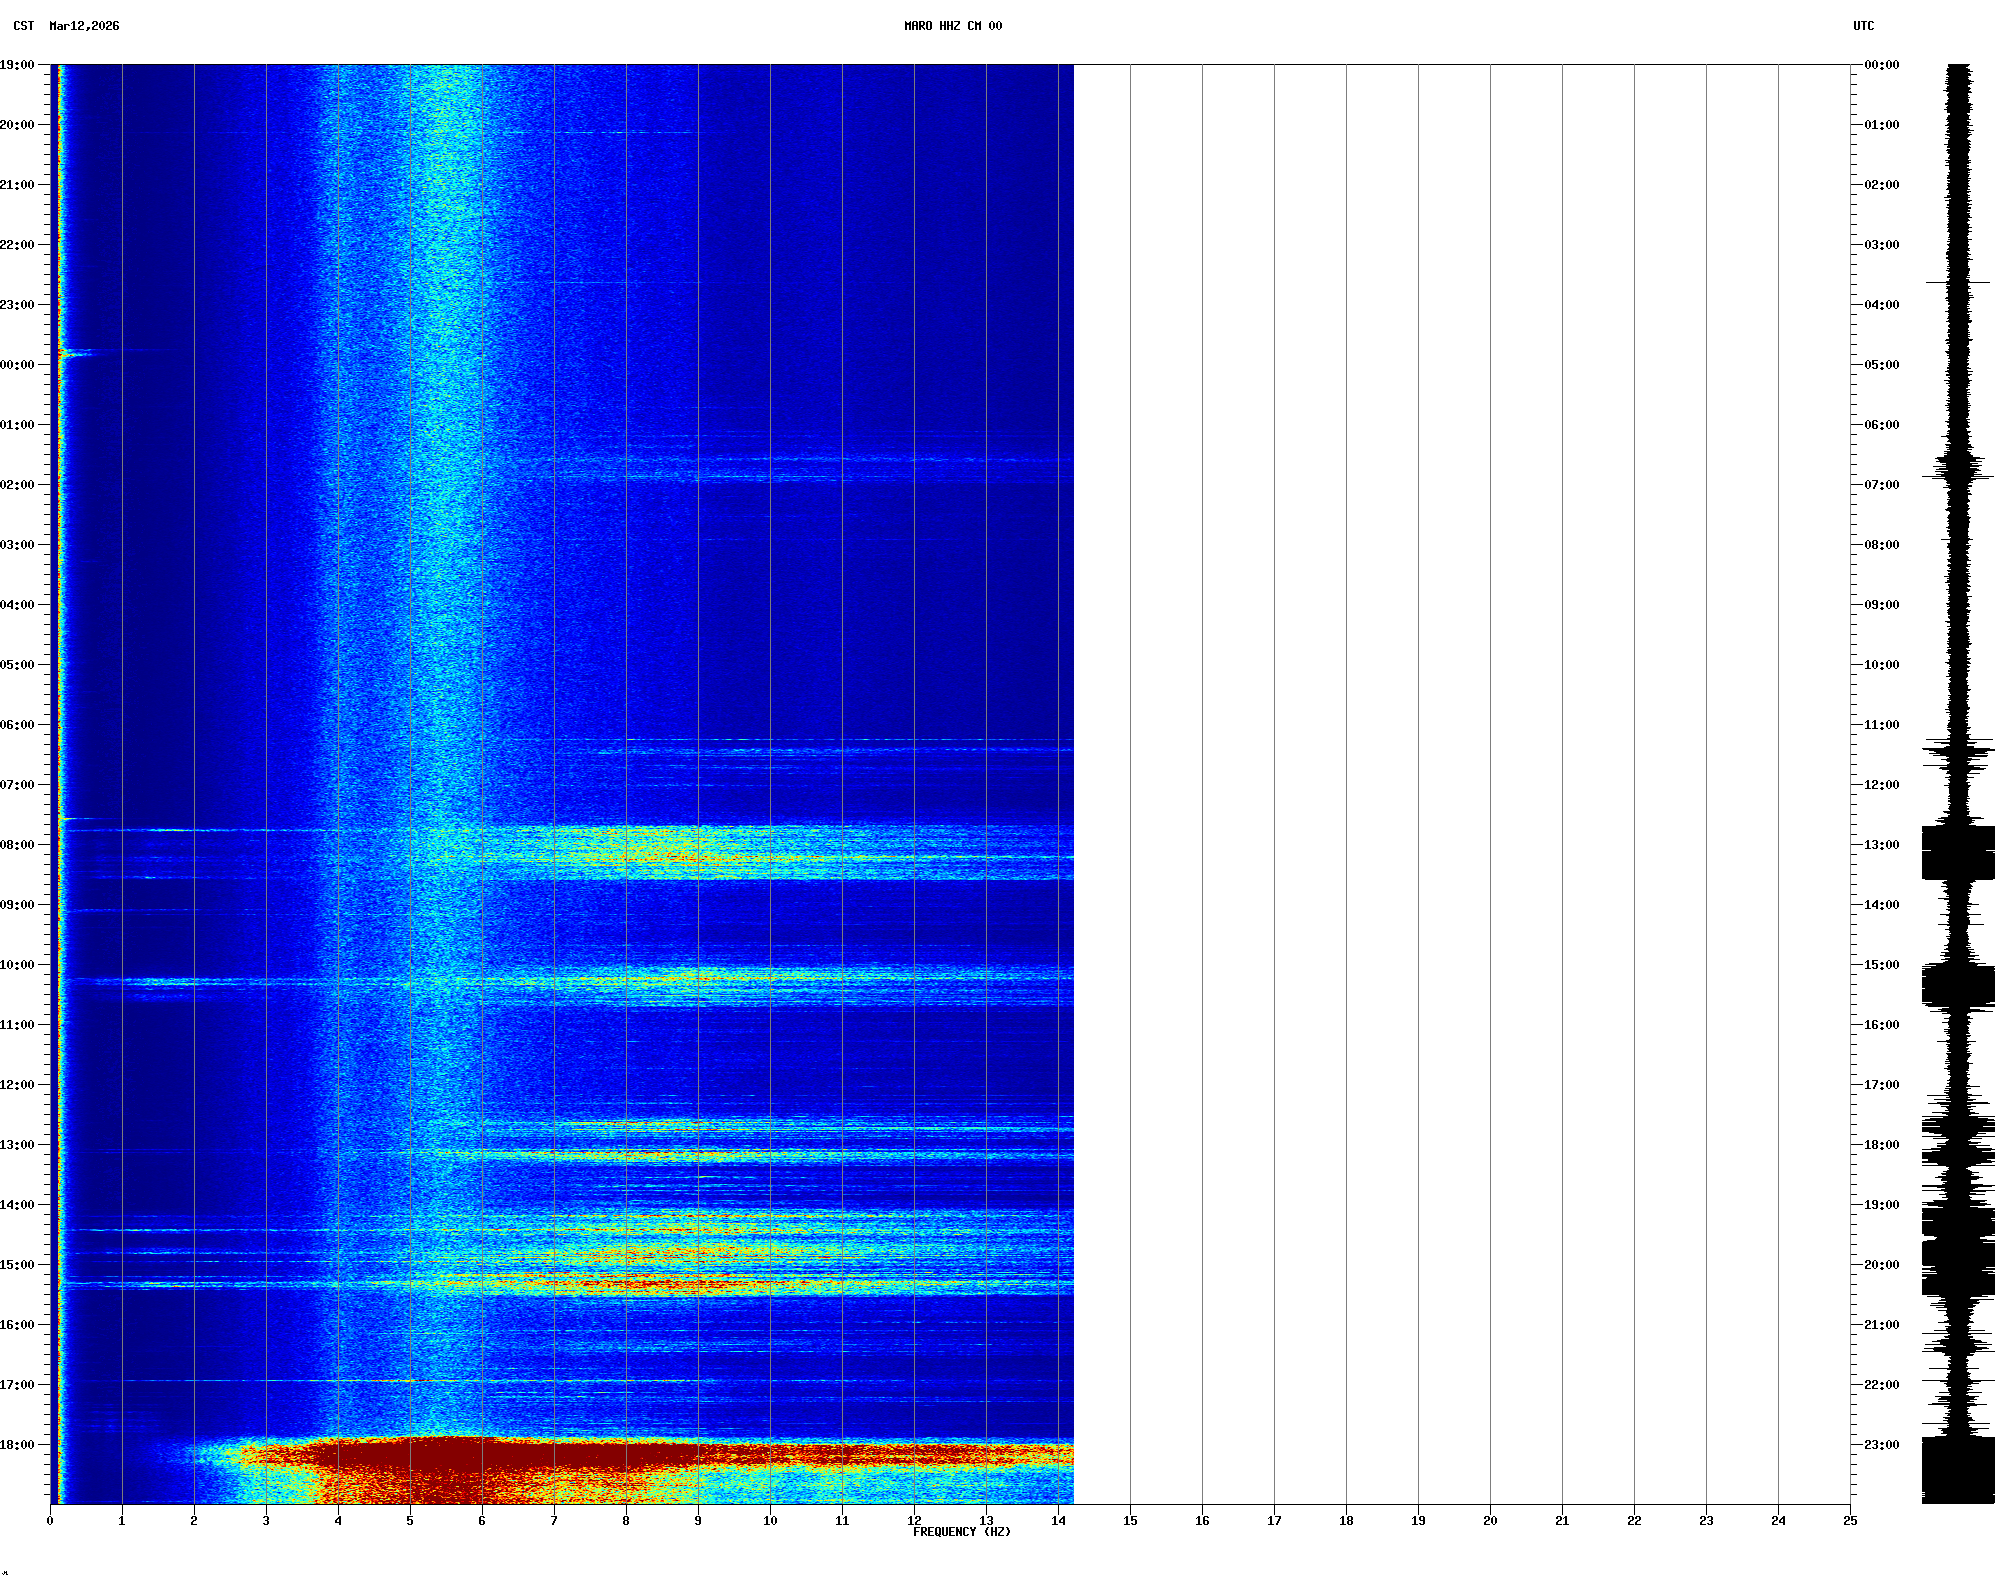This screenshot has height=1584, width=2002.
Task: Click the FREQUENCY (HZ) axis label
Action: click(961, 1532)
